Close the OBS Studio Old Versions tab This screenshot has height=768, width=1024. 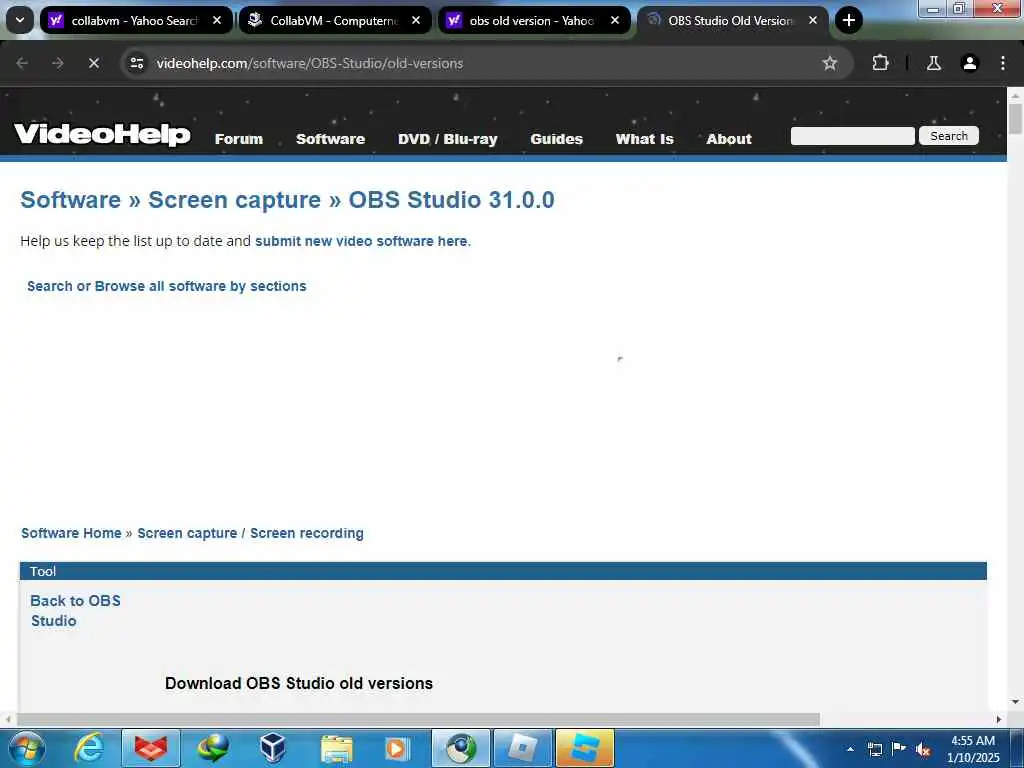(x=813, y=20)
